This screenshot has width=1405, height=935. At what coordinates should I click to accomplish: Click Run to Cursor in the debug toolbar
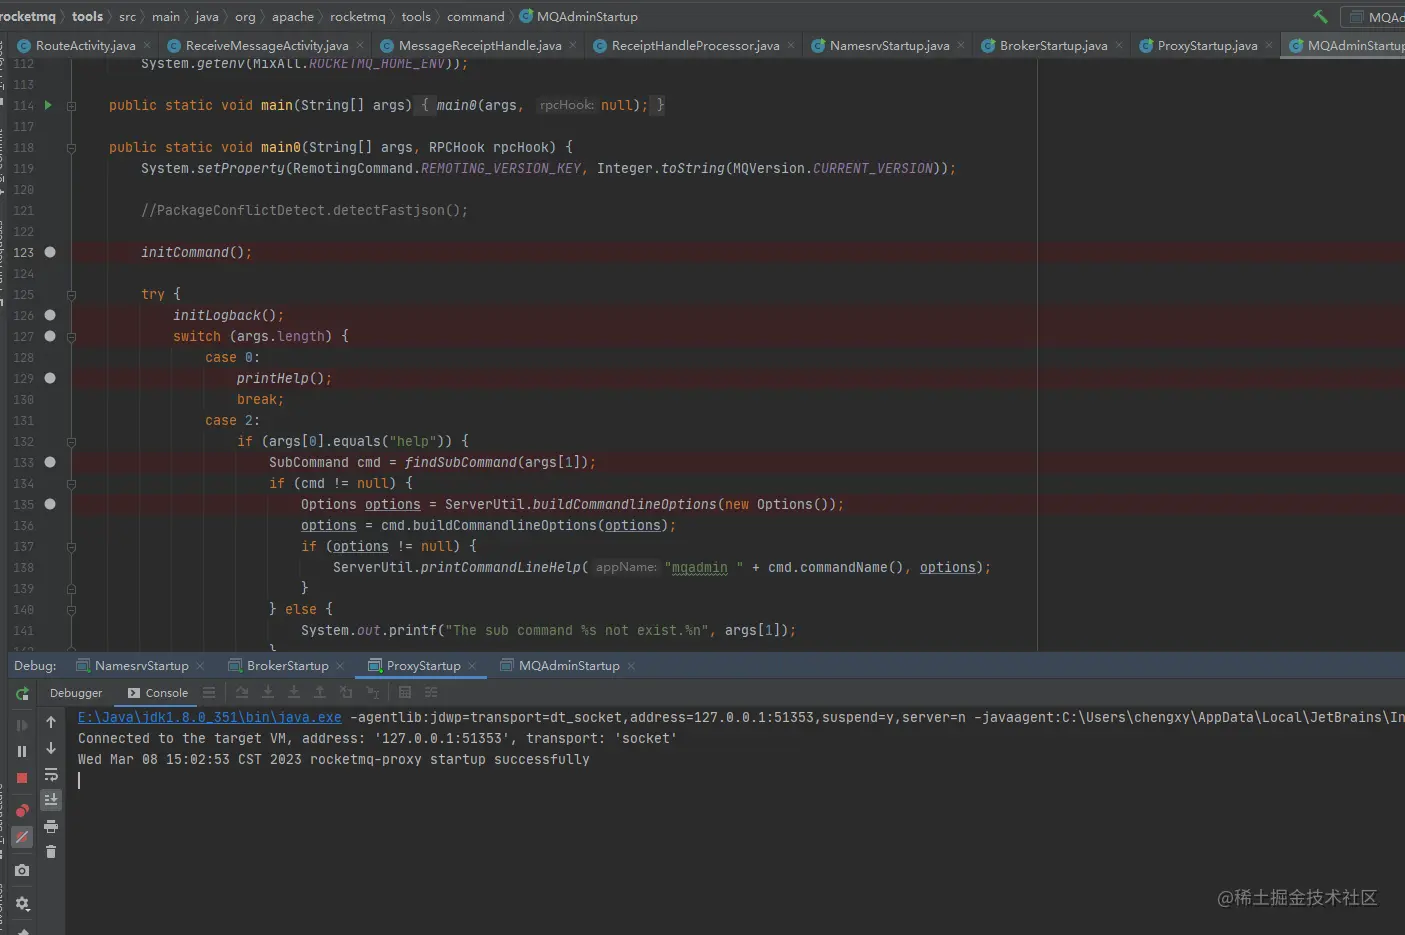[373, 692]
